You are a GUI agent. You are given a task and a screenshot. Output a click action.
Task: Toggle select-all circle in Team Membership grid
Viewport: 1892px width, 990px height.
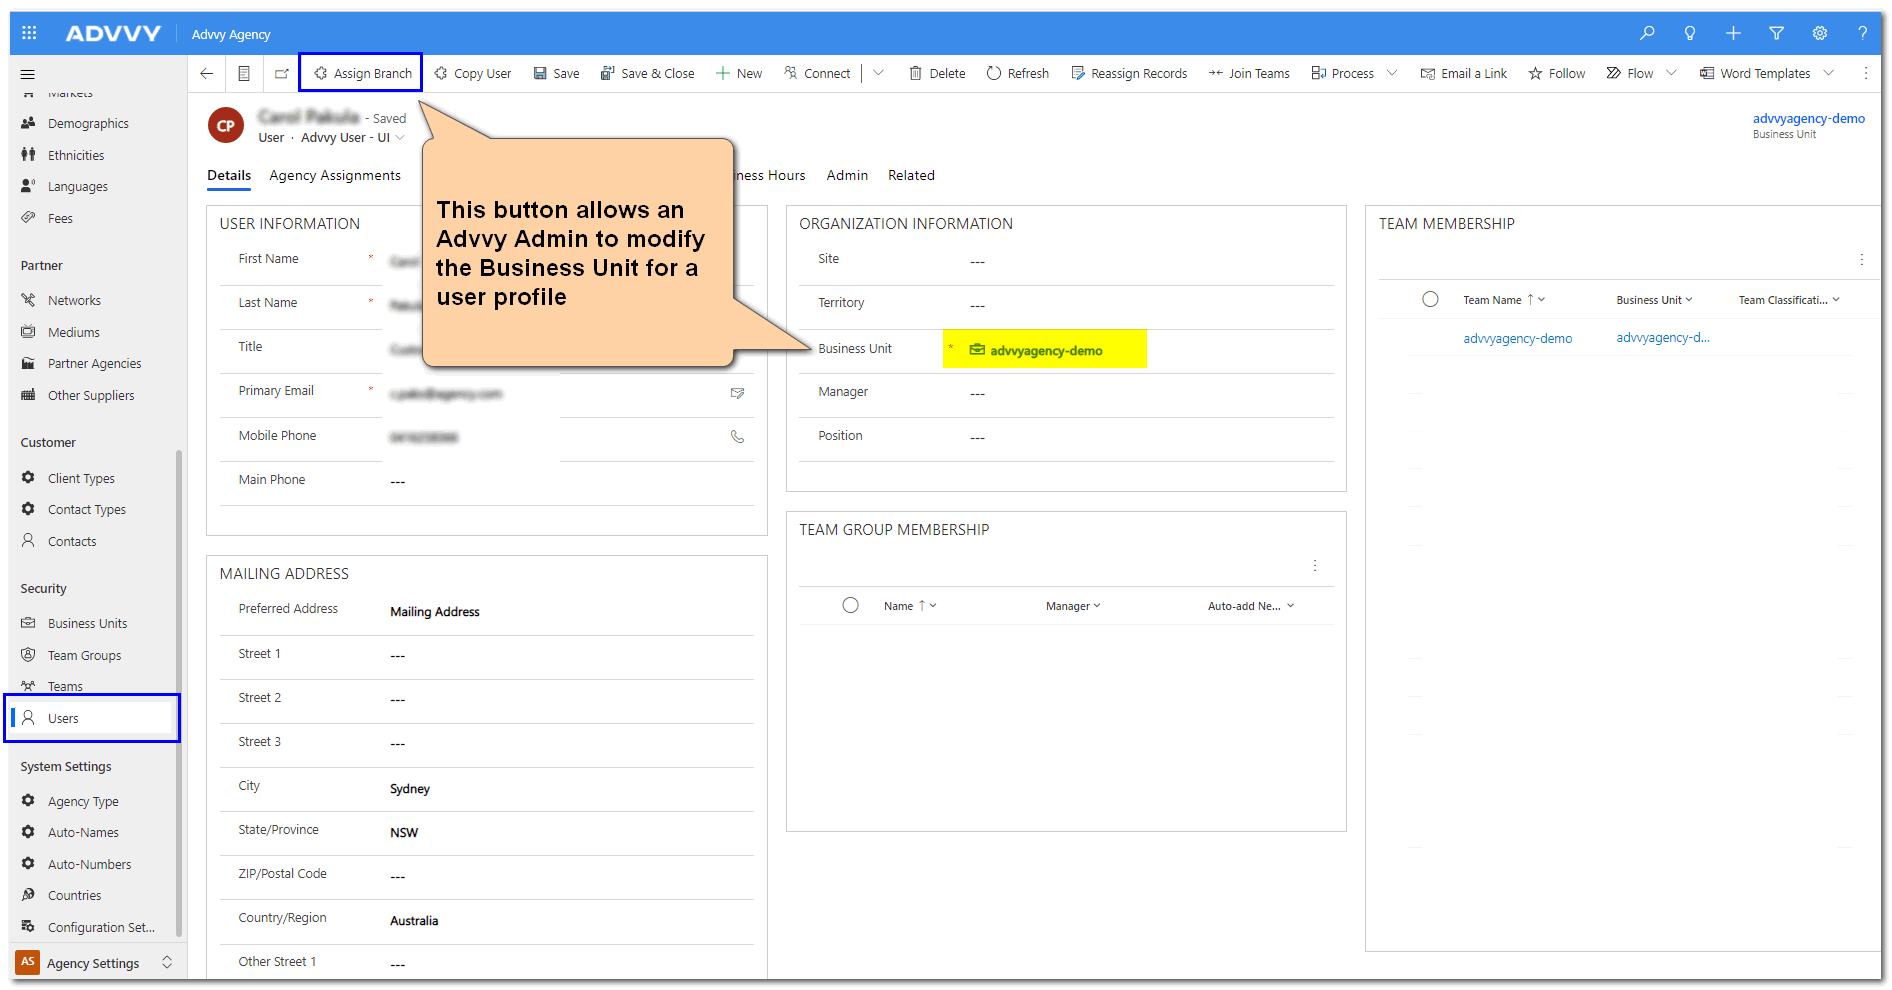(1430, 299)
